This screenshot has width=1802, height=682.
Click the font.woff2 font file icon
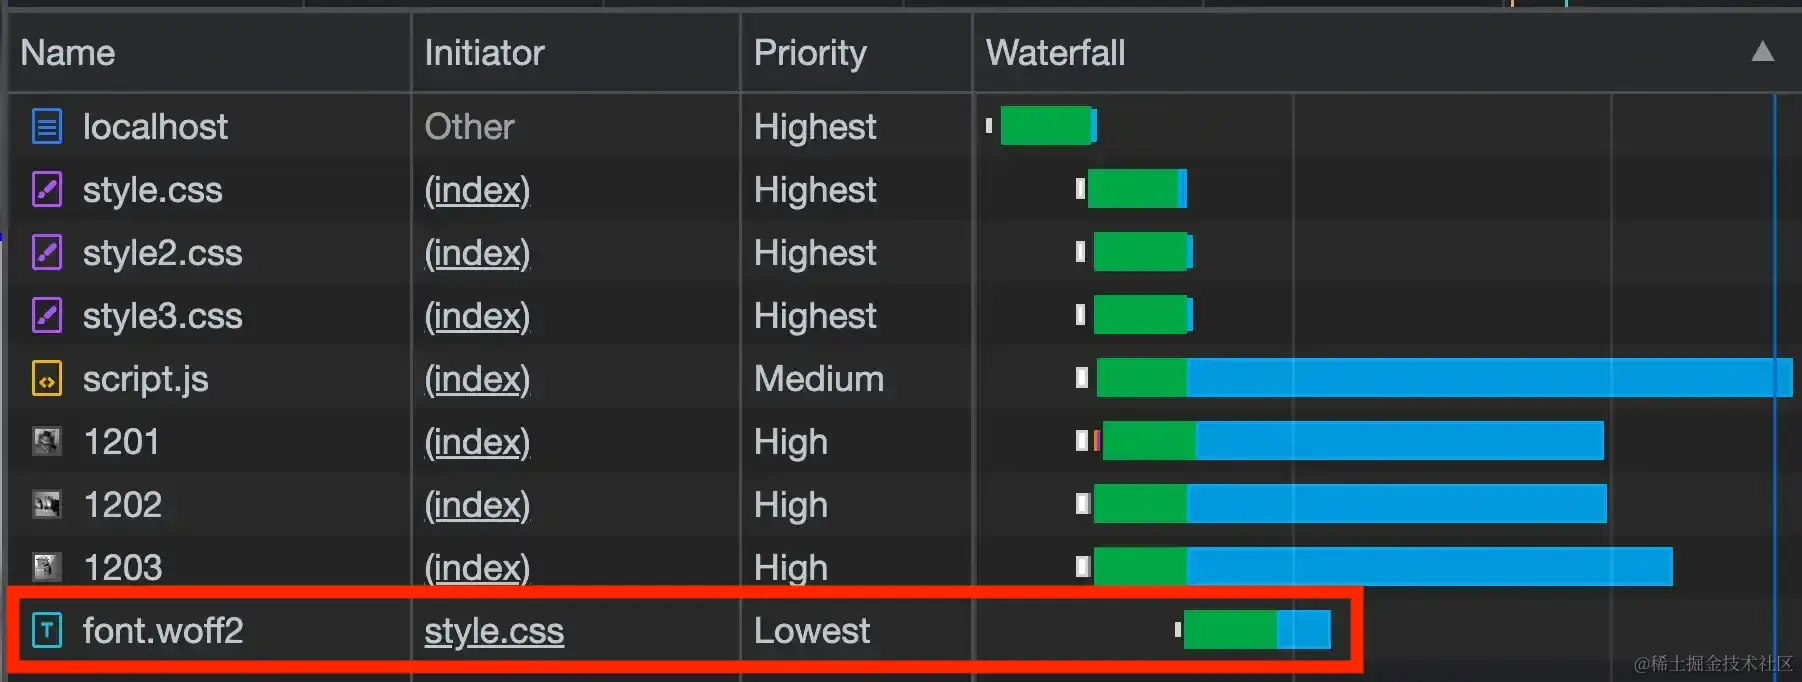pyautogui.click(x=47, y=630)
